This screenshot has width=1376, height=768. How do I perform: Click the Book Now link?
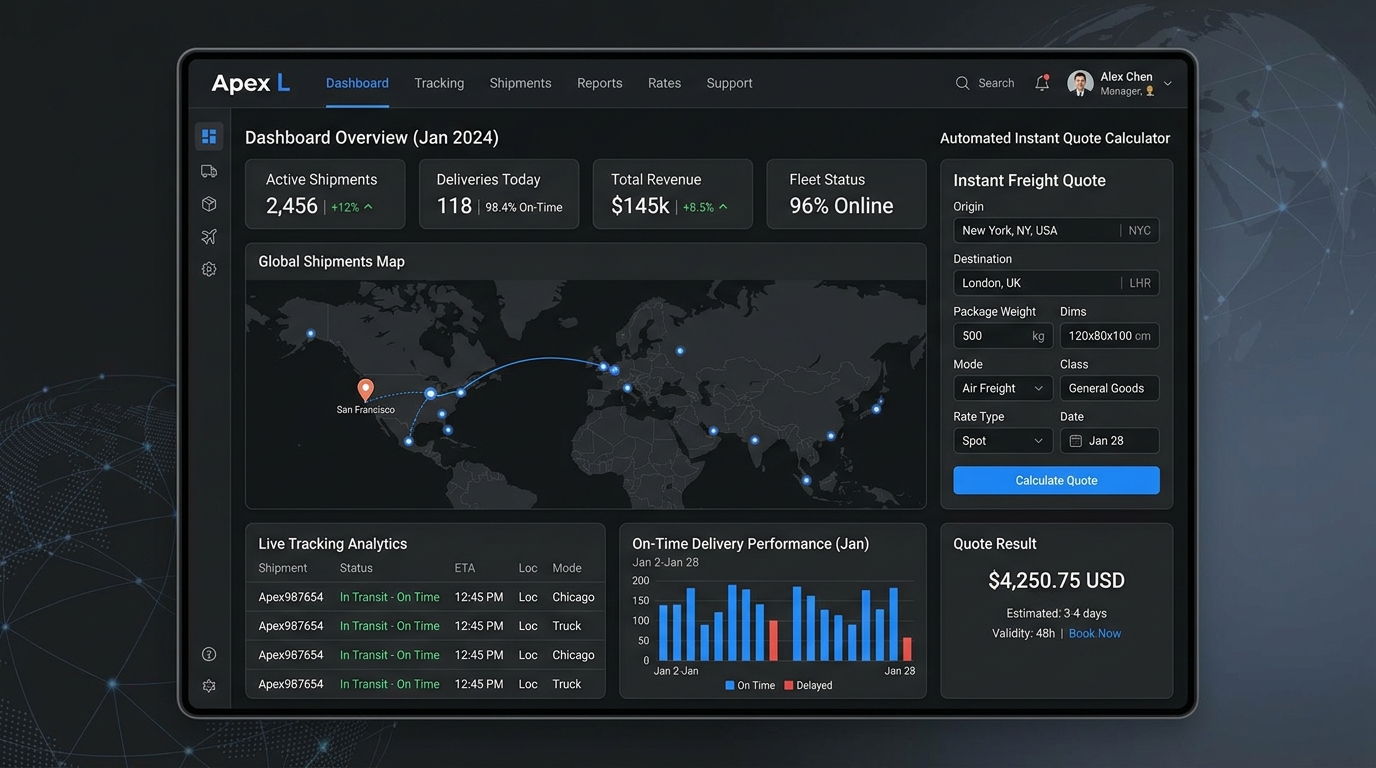click(x=1095, y=633)
